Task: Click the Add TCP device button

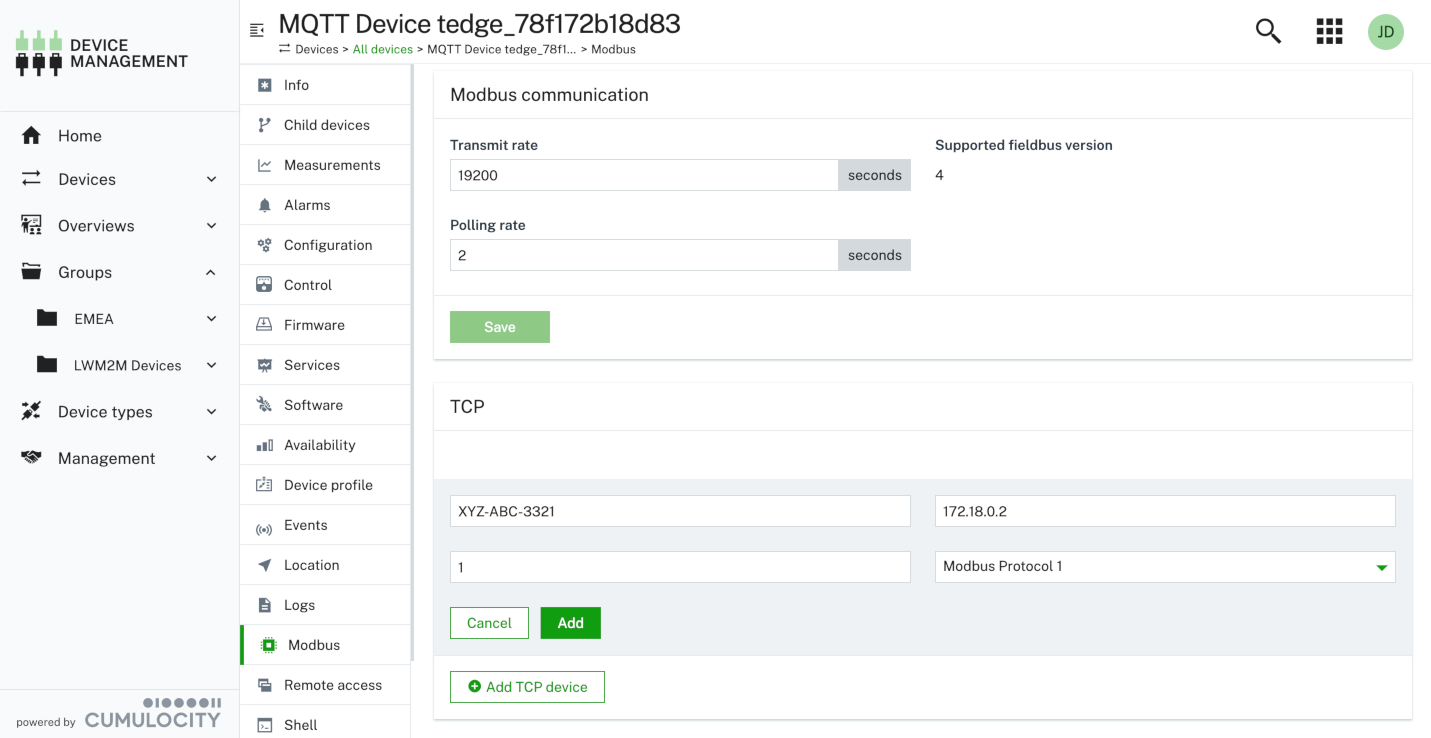Action: [x=527, y=687]
